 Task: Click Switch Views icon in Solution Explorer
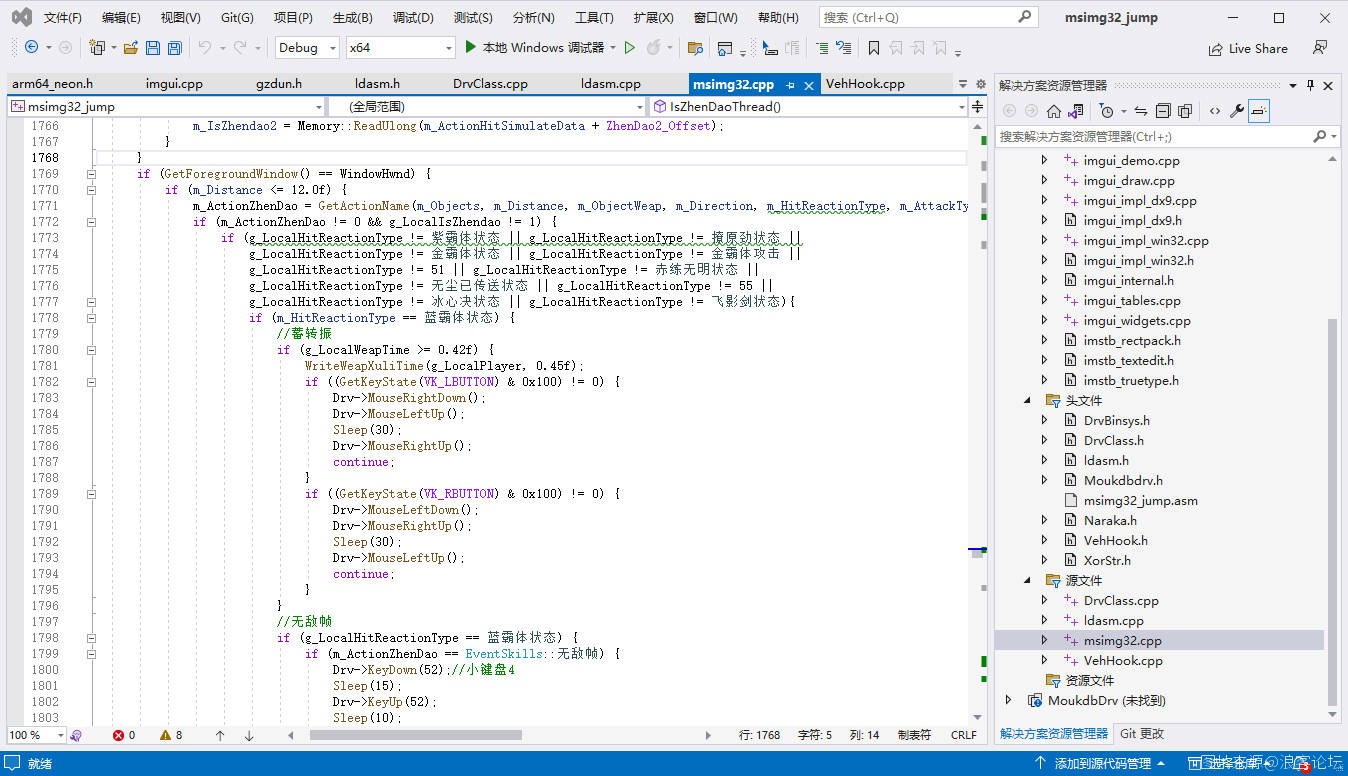click(x=1076, y=111)
